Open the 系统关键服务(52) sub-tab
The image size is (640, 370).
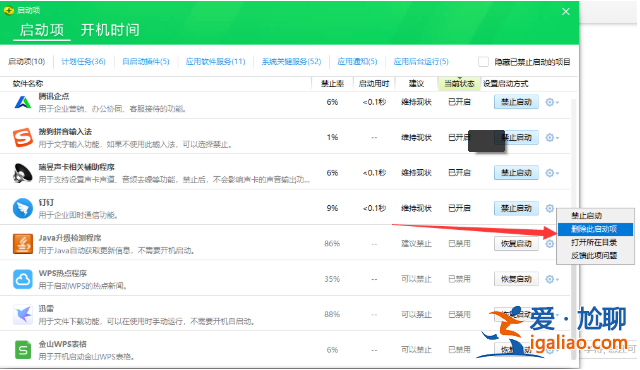[291, 62]
